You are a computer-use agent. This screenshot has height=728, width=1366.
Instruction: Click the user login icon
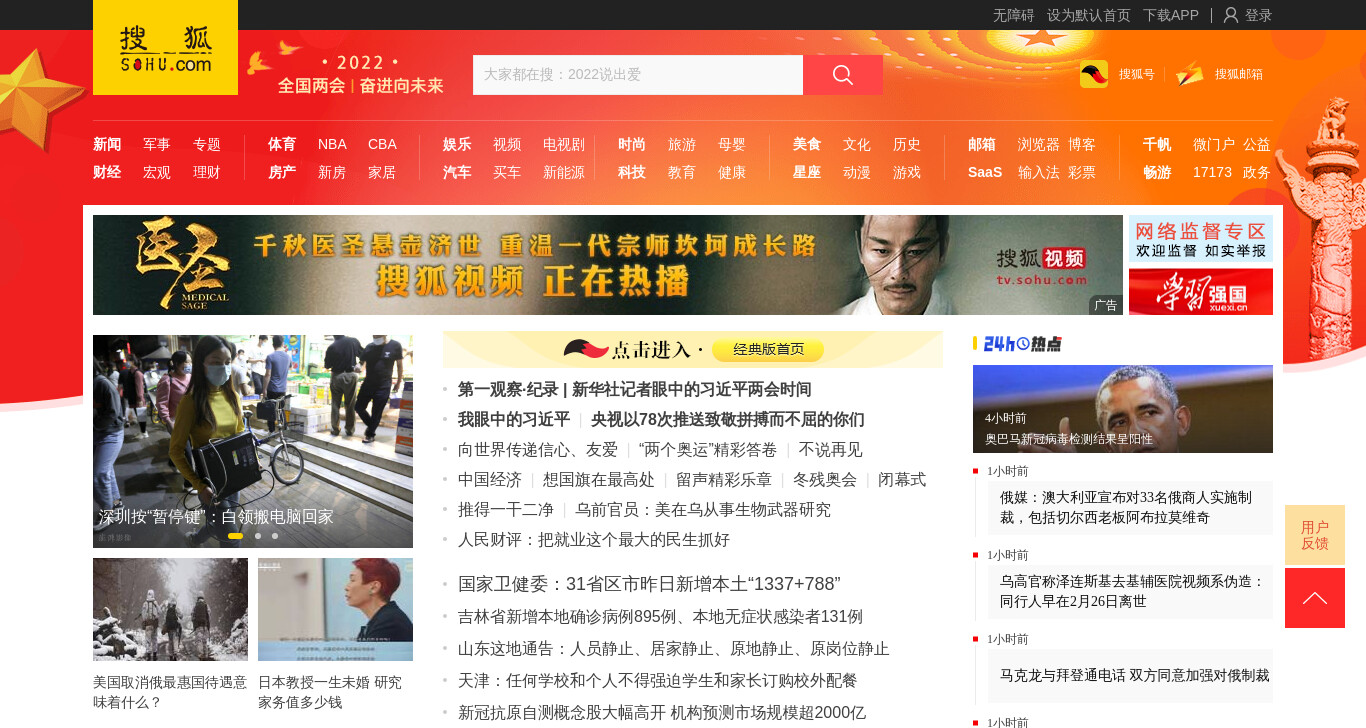coord(1231,15)
